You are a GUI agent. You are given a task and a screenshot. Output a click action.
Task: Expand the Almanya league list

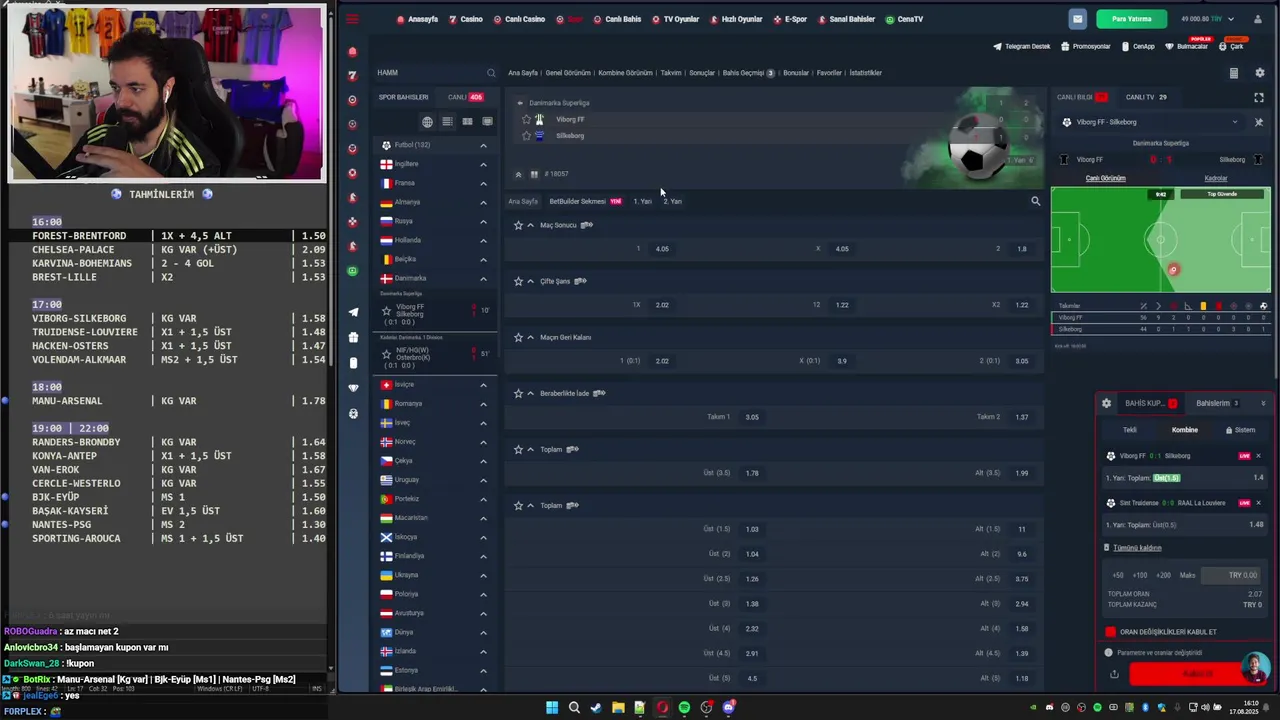483,202
